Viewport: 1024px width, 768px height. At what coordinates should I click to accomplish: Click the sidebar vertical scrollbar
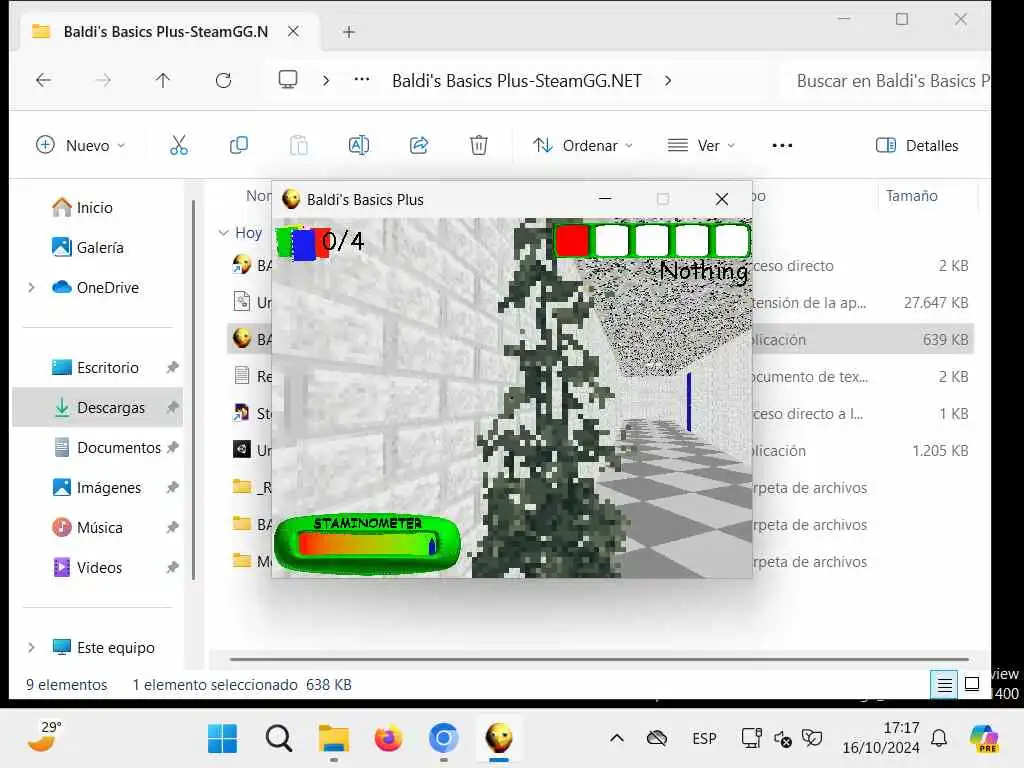tap(194, 391)
